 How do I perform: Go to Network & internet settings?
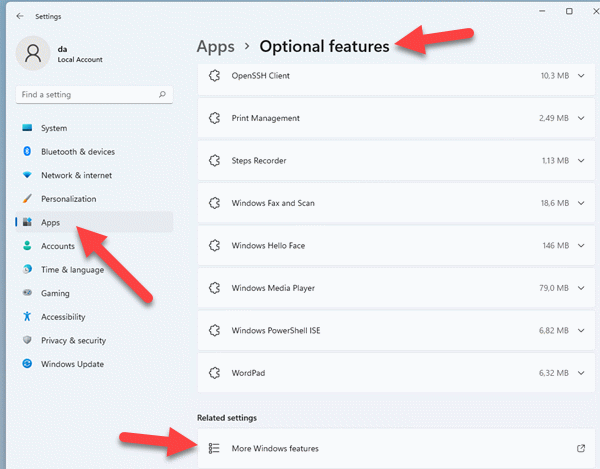click(94, 175)
